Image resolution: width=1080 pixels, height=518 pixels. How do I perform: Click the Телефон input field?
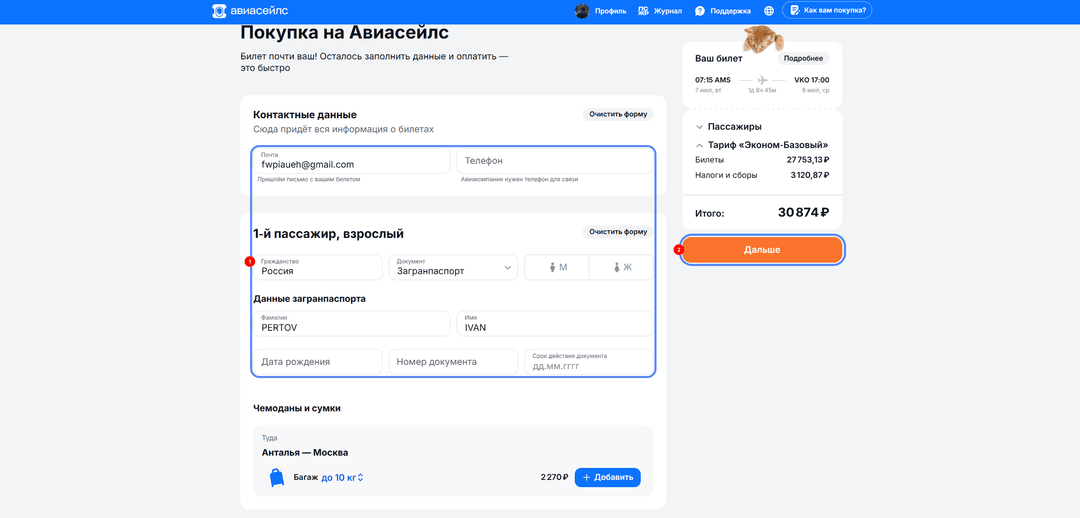pyautogui.click(x=554, y=160)
